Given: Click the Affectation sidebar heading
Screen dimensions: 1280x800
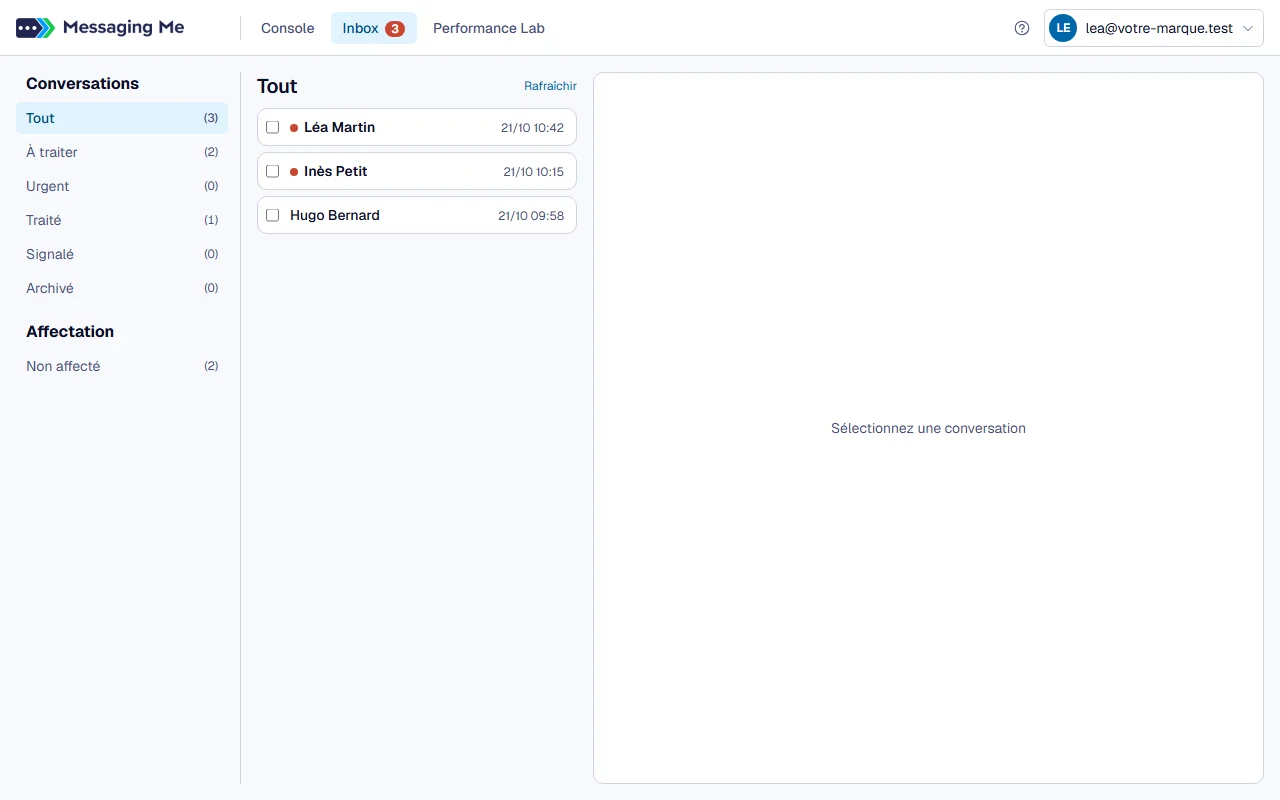Looking at the screenshot, I should pos(70,332).
